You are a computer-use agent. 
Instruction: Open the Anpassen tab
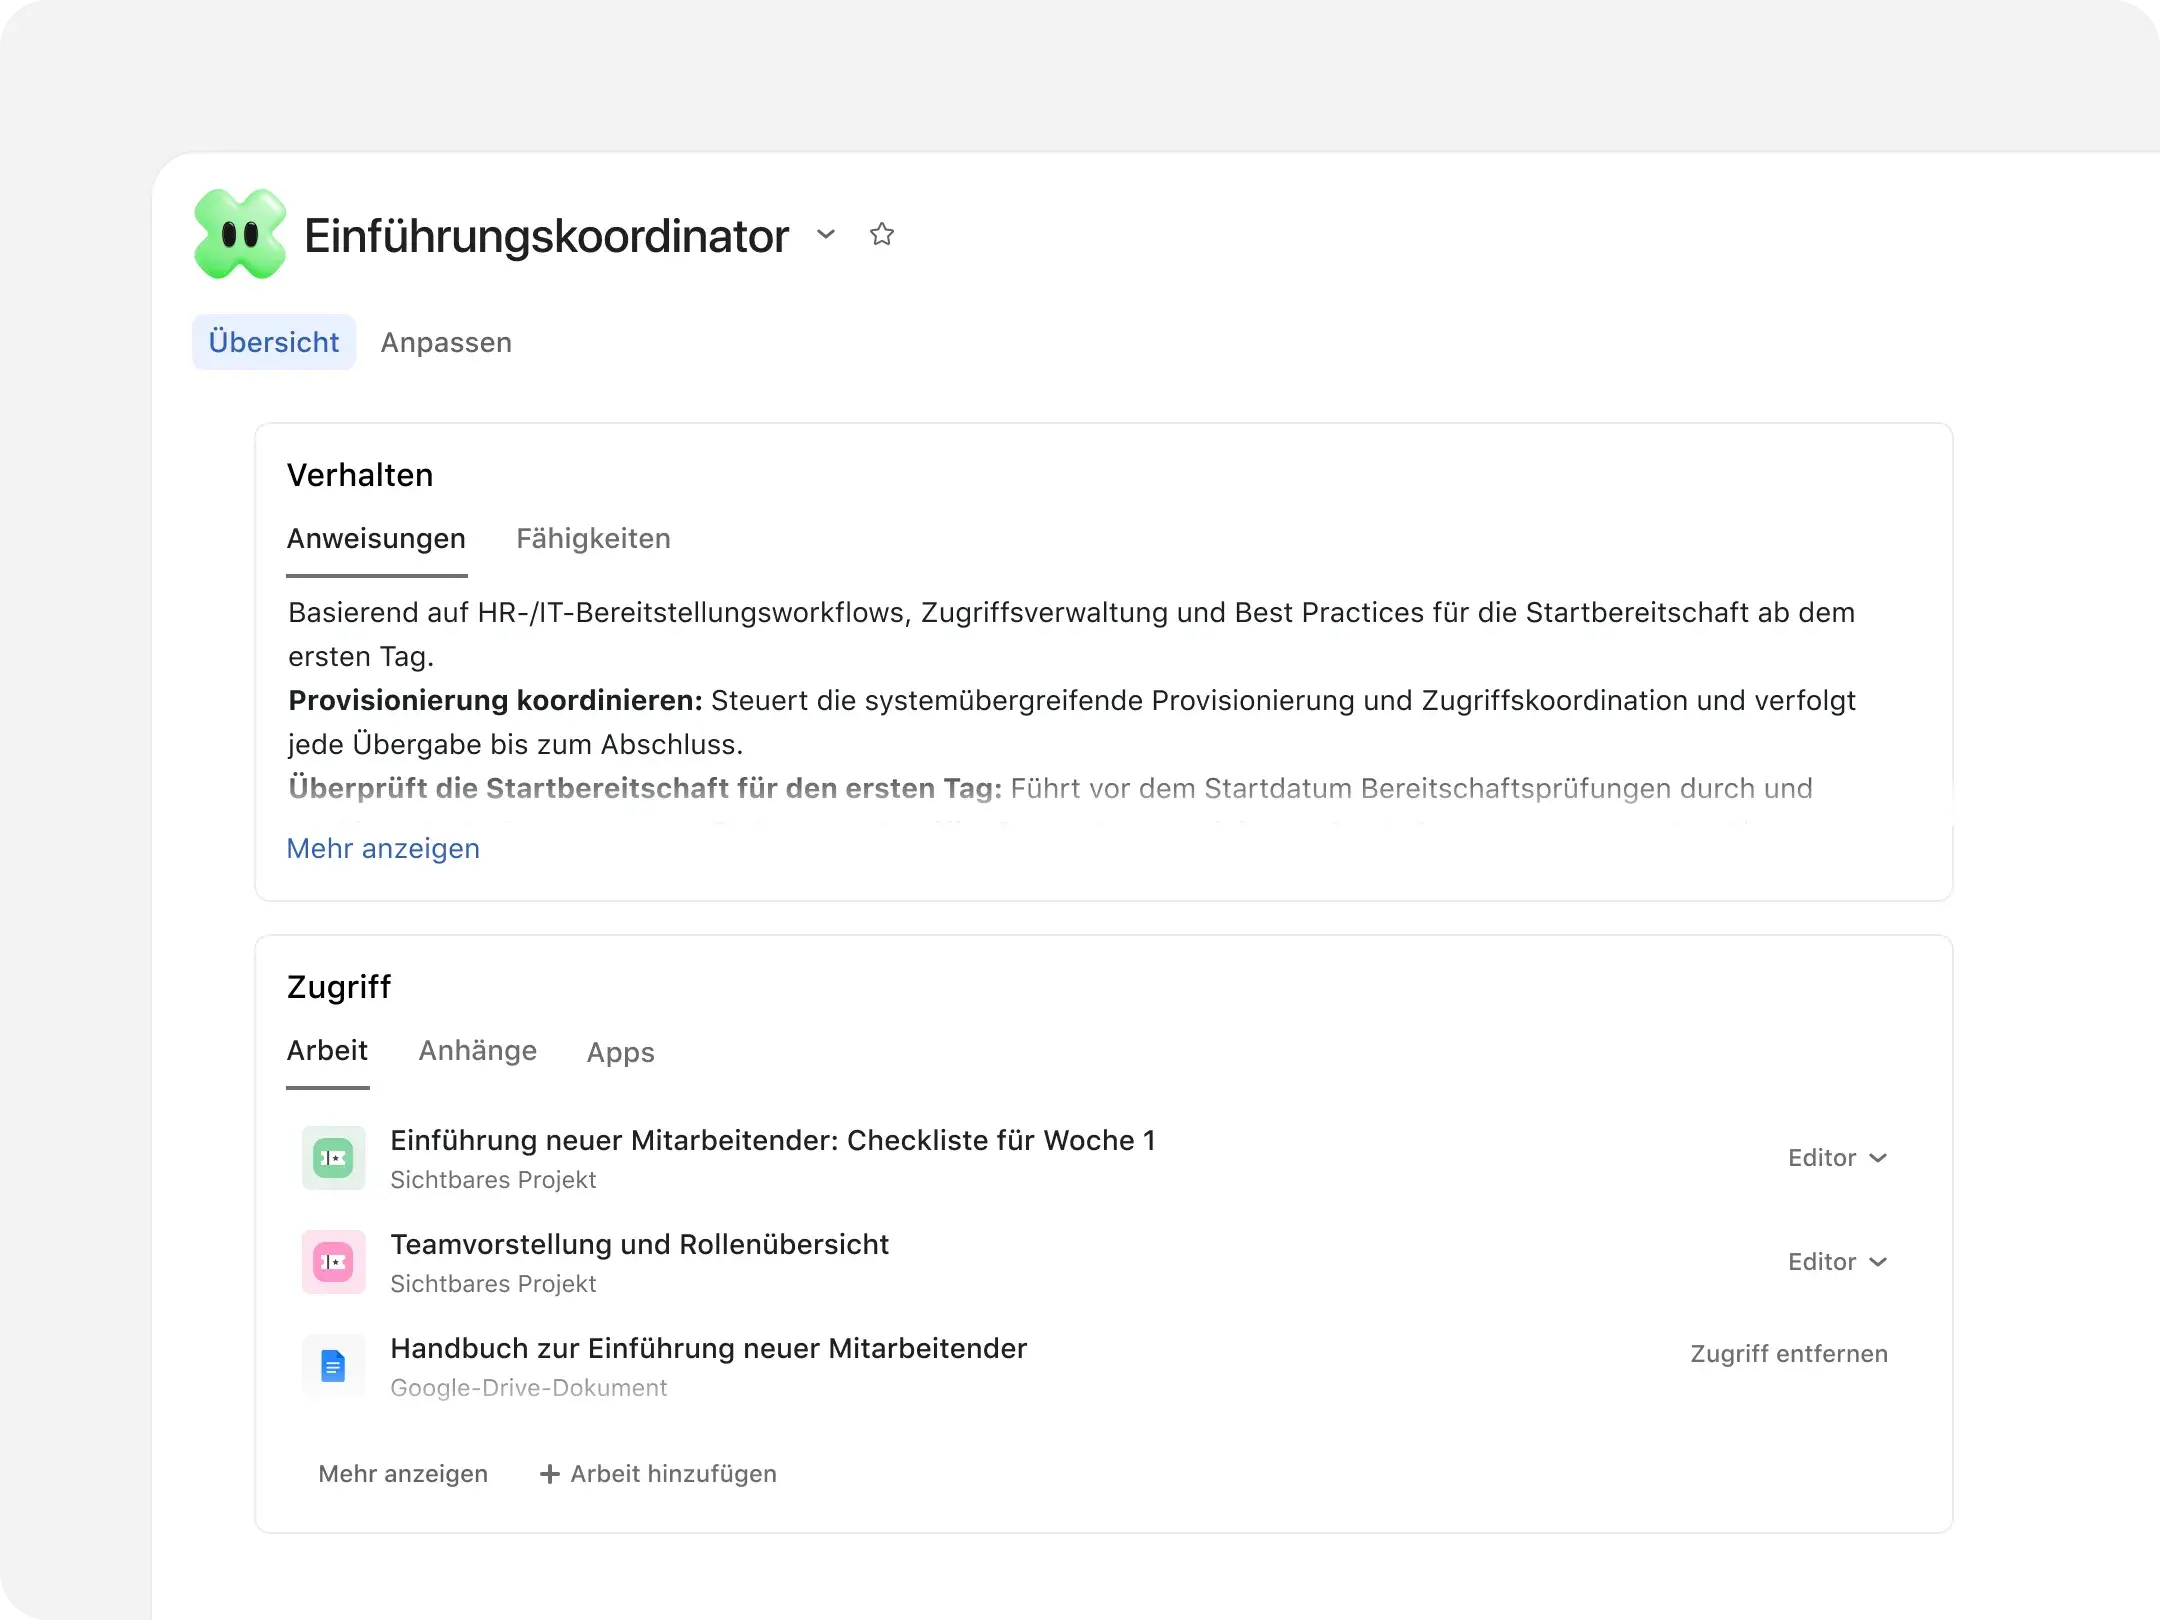point(446,342)
